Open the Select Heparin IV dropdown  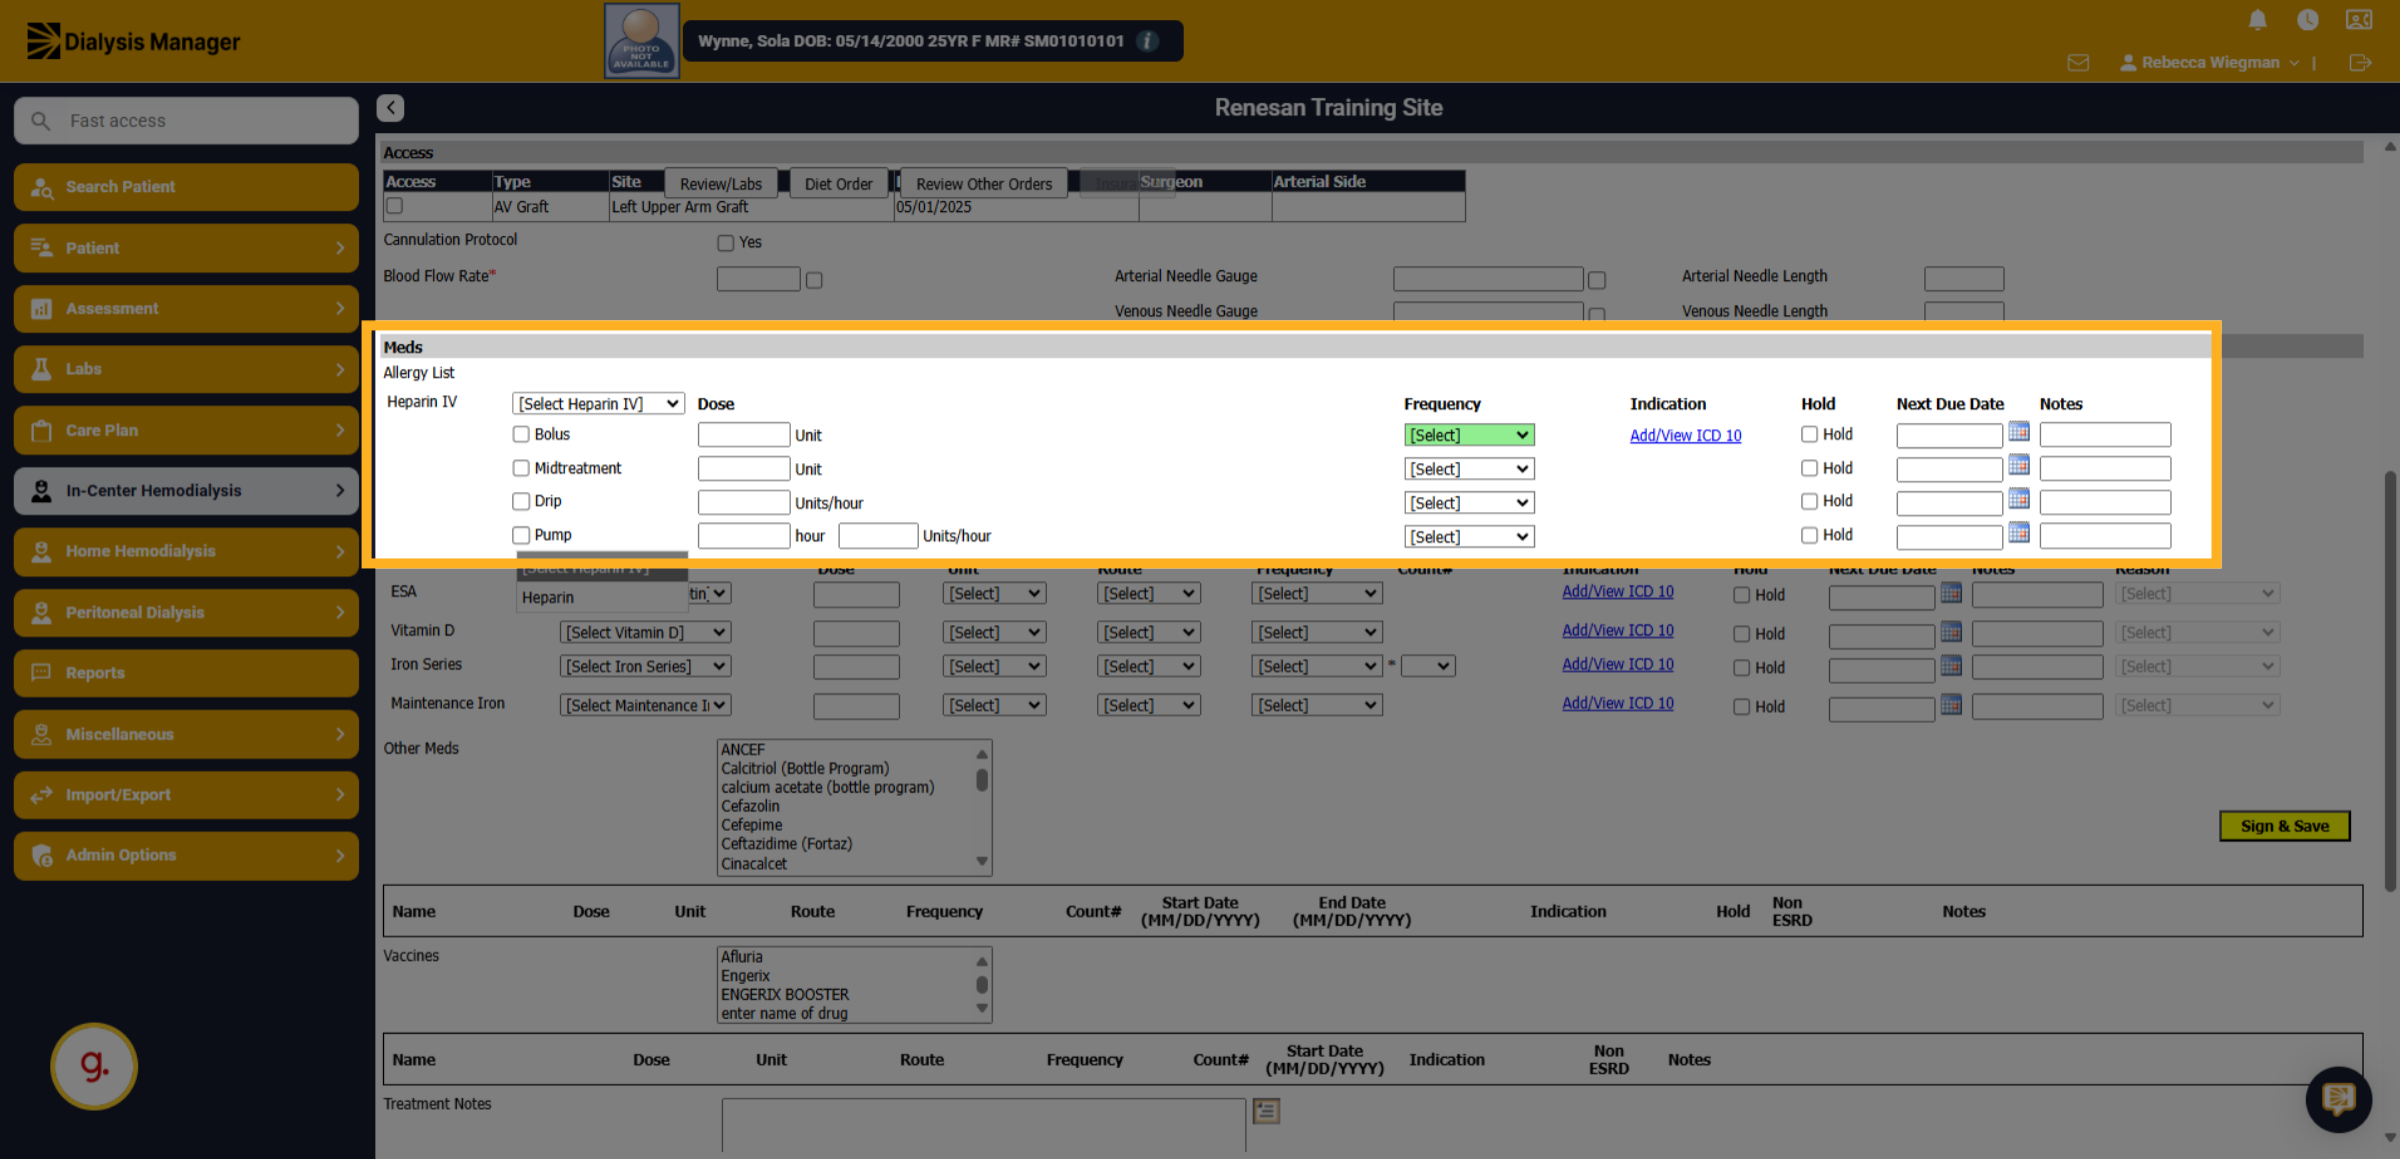[598, 403]
